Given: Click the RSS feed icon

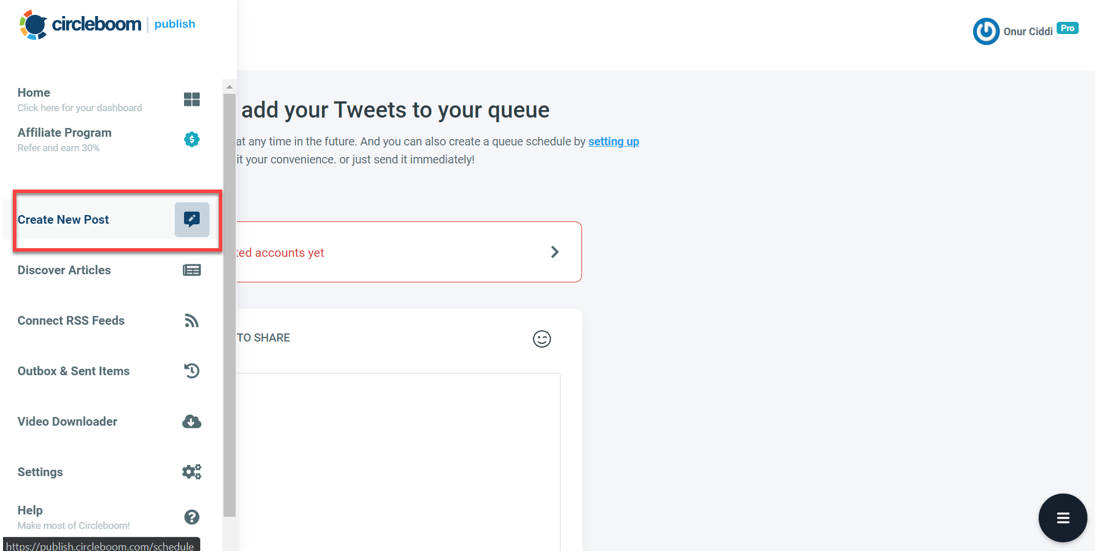Looking at the screenshot, I should [x=191, y=320].
